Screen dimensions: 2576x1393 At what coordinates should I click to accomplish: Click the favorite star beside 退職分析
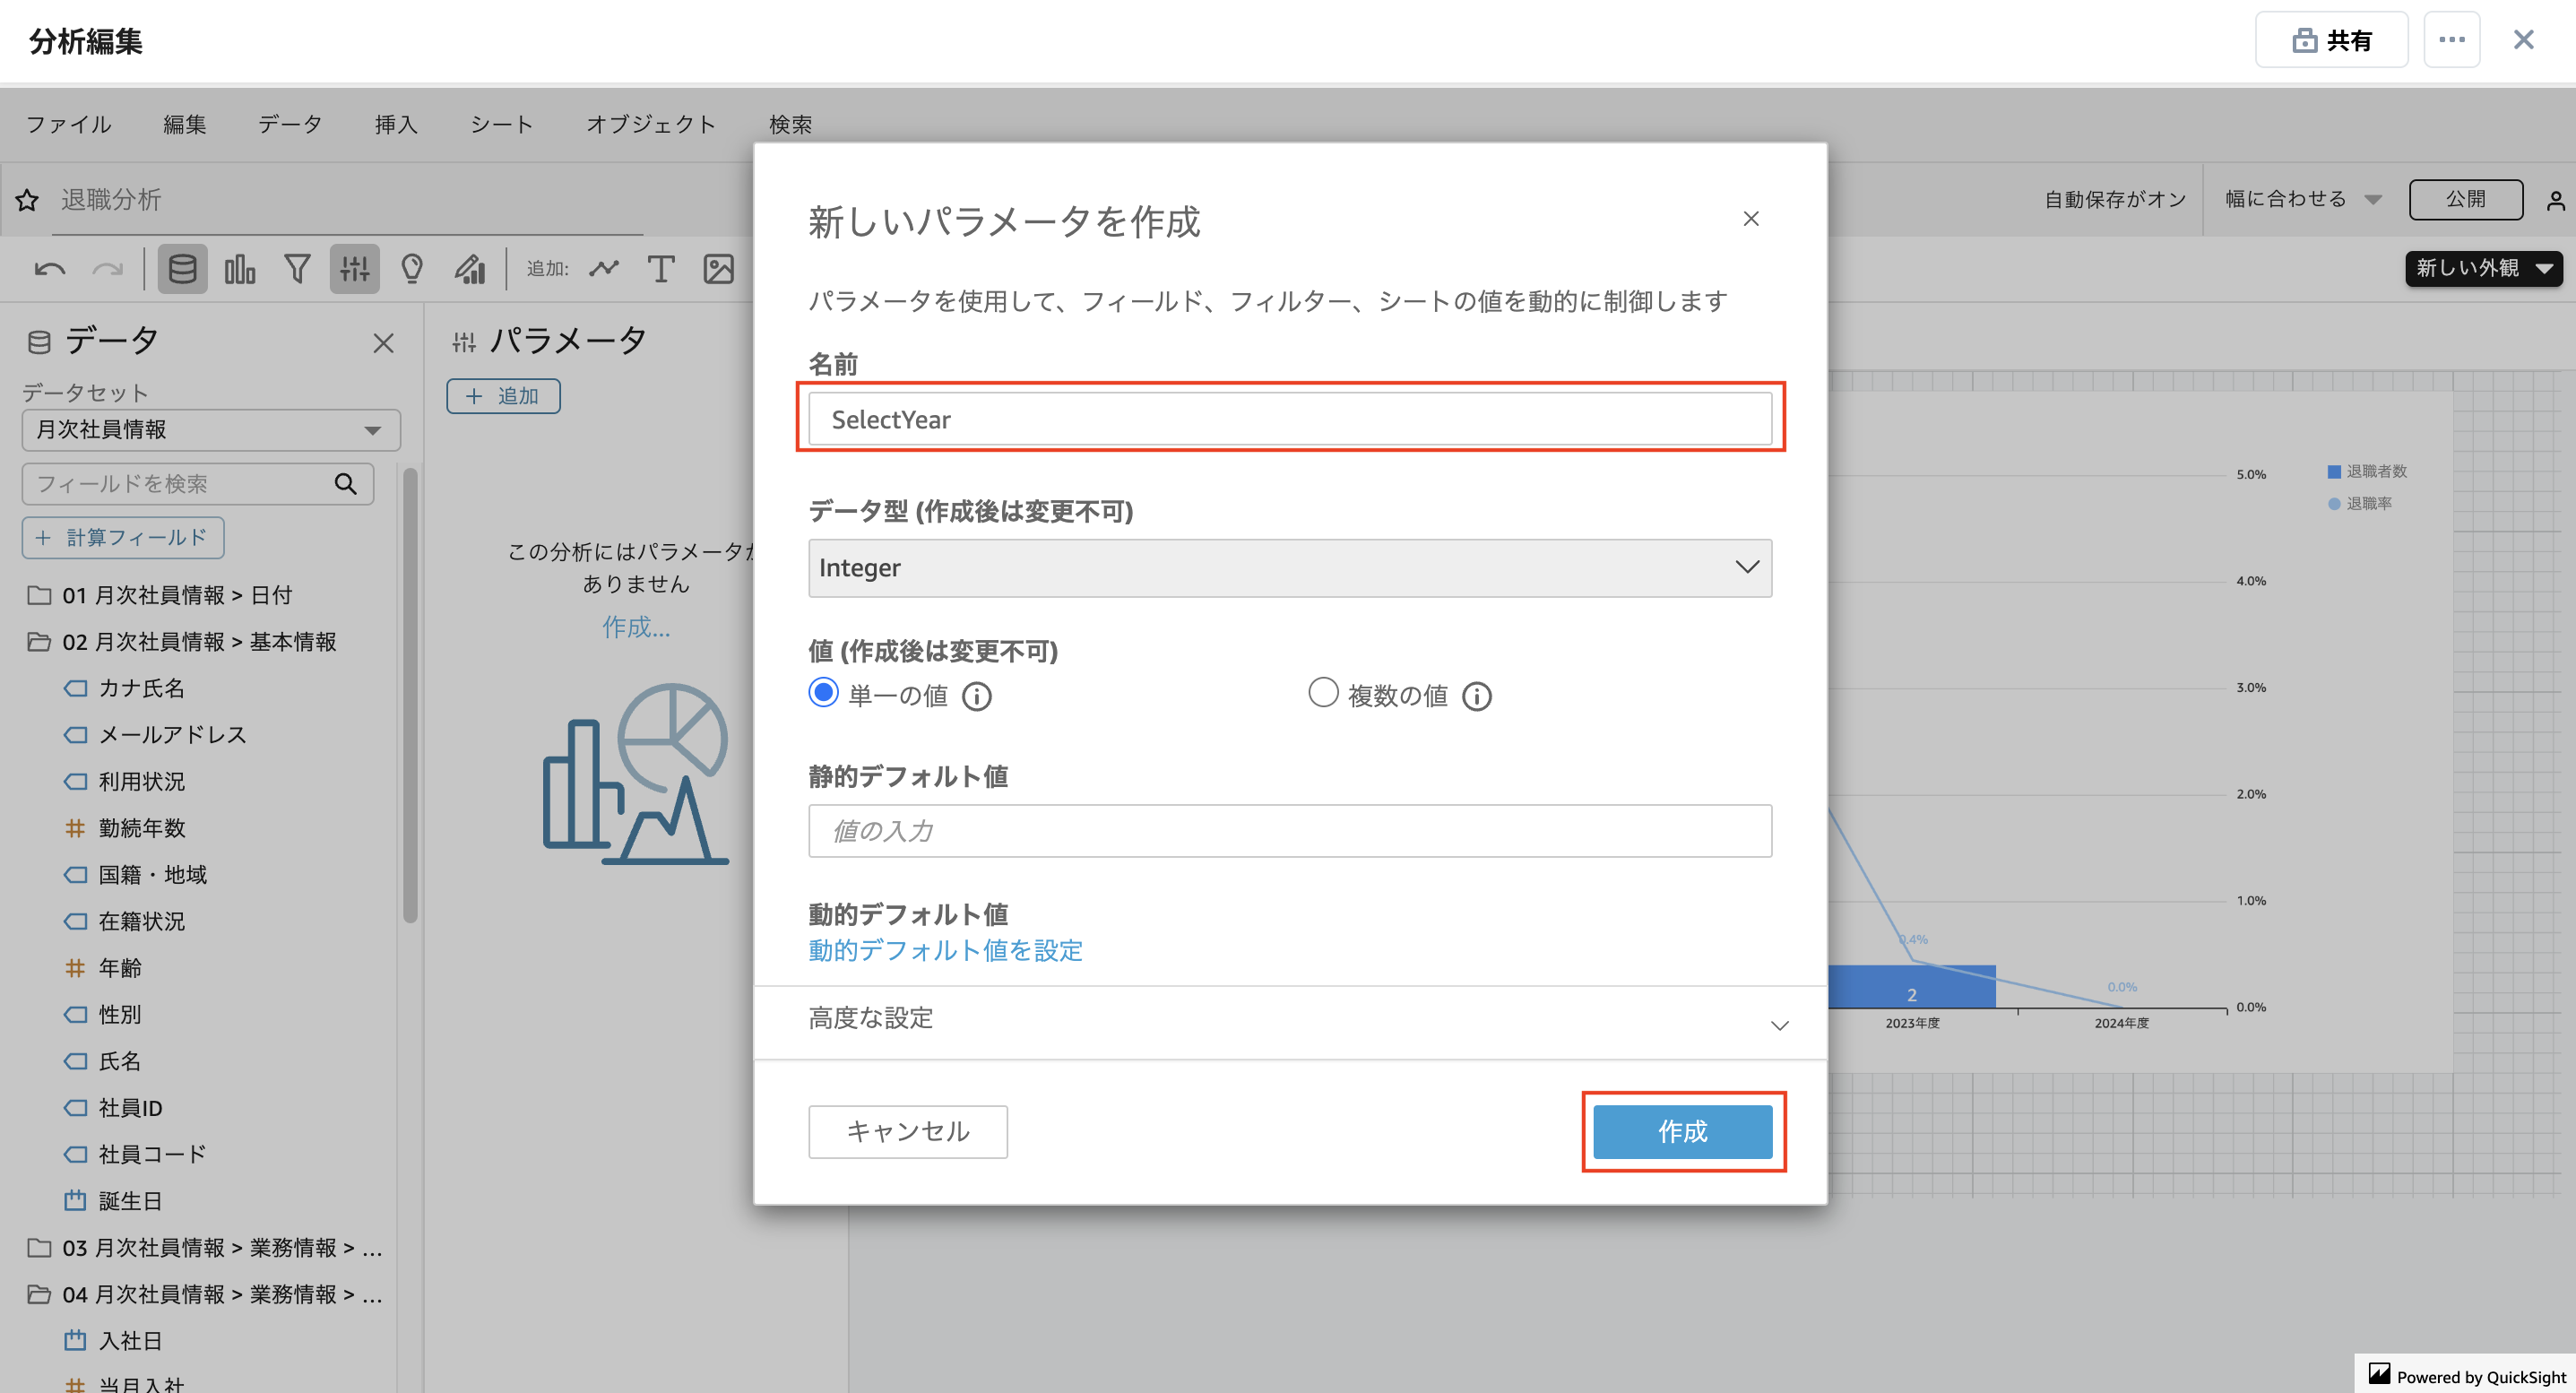click(x=27, y=200)
